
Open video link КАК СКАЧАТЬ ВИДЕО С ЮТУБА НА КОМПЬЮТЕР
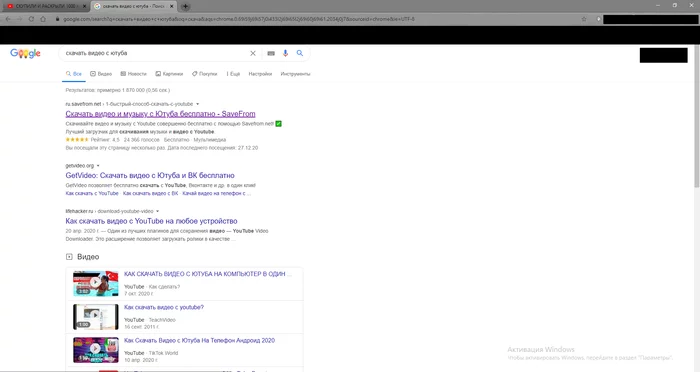pos(208,274)
